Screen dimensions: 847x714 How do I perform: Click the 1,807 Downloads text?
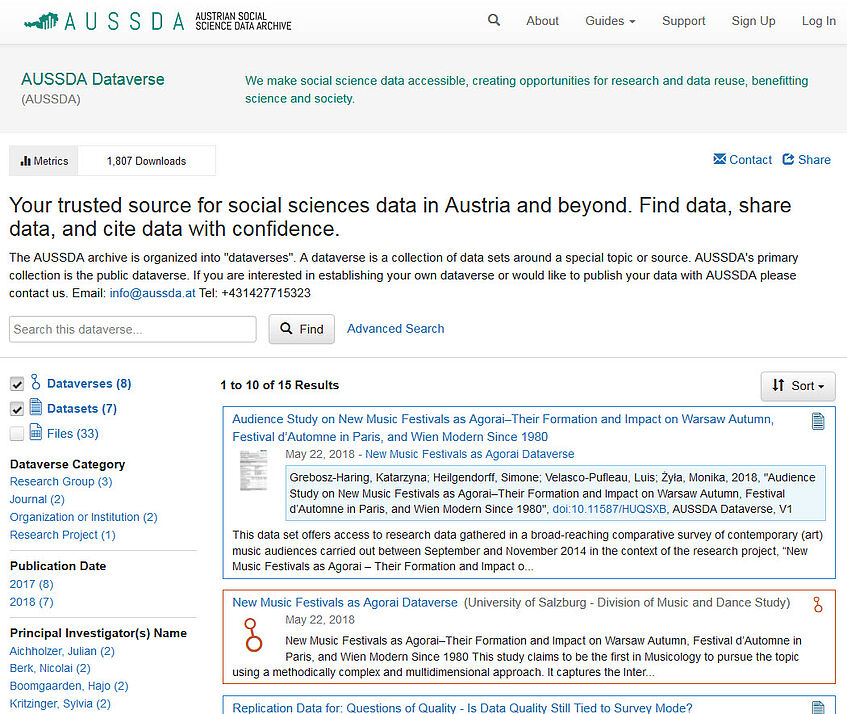tap(146, 161)
